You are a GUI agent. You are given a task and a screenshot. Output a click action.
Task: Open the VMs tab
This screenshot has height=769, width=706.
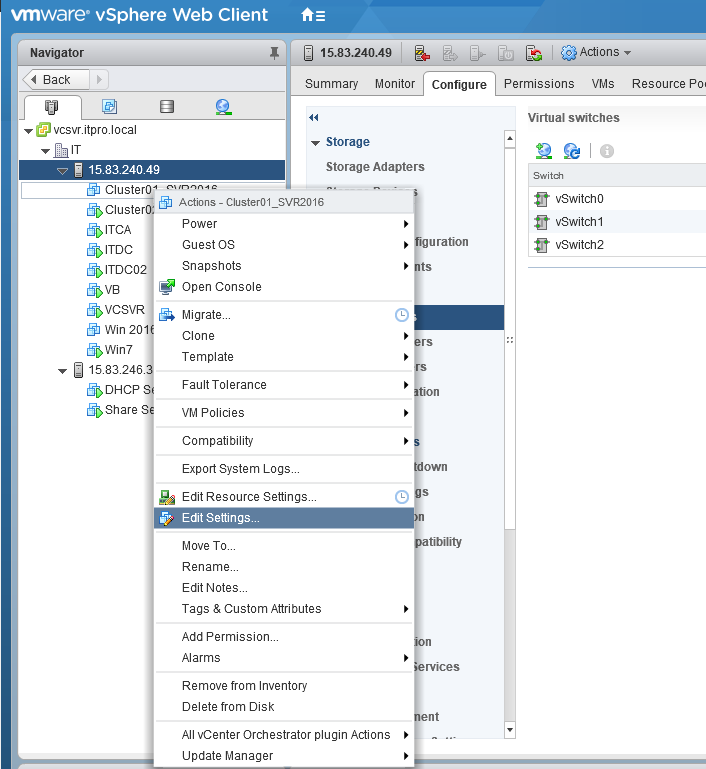(603, 84)
